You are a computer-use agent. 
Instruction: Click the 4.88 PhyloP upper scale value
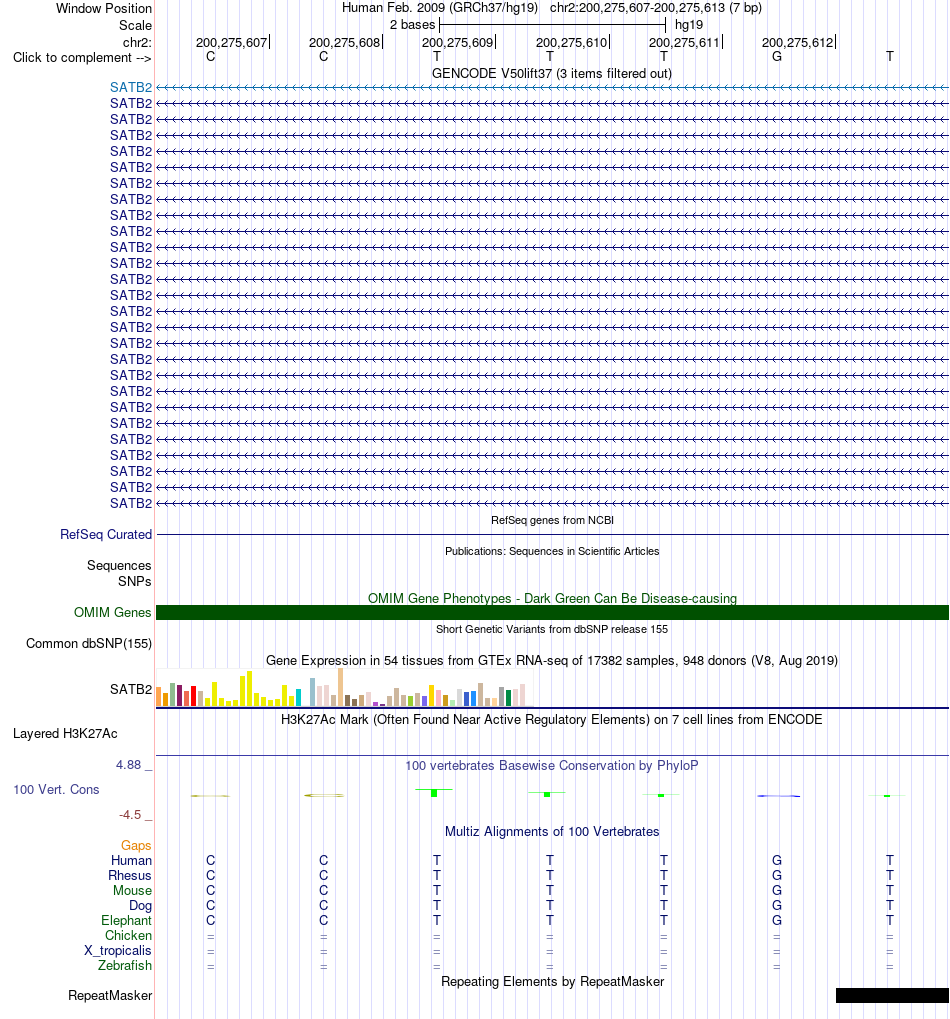pyautogui.click(x=129, y=765)
